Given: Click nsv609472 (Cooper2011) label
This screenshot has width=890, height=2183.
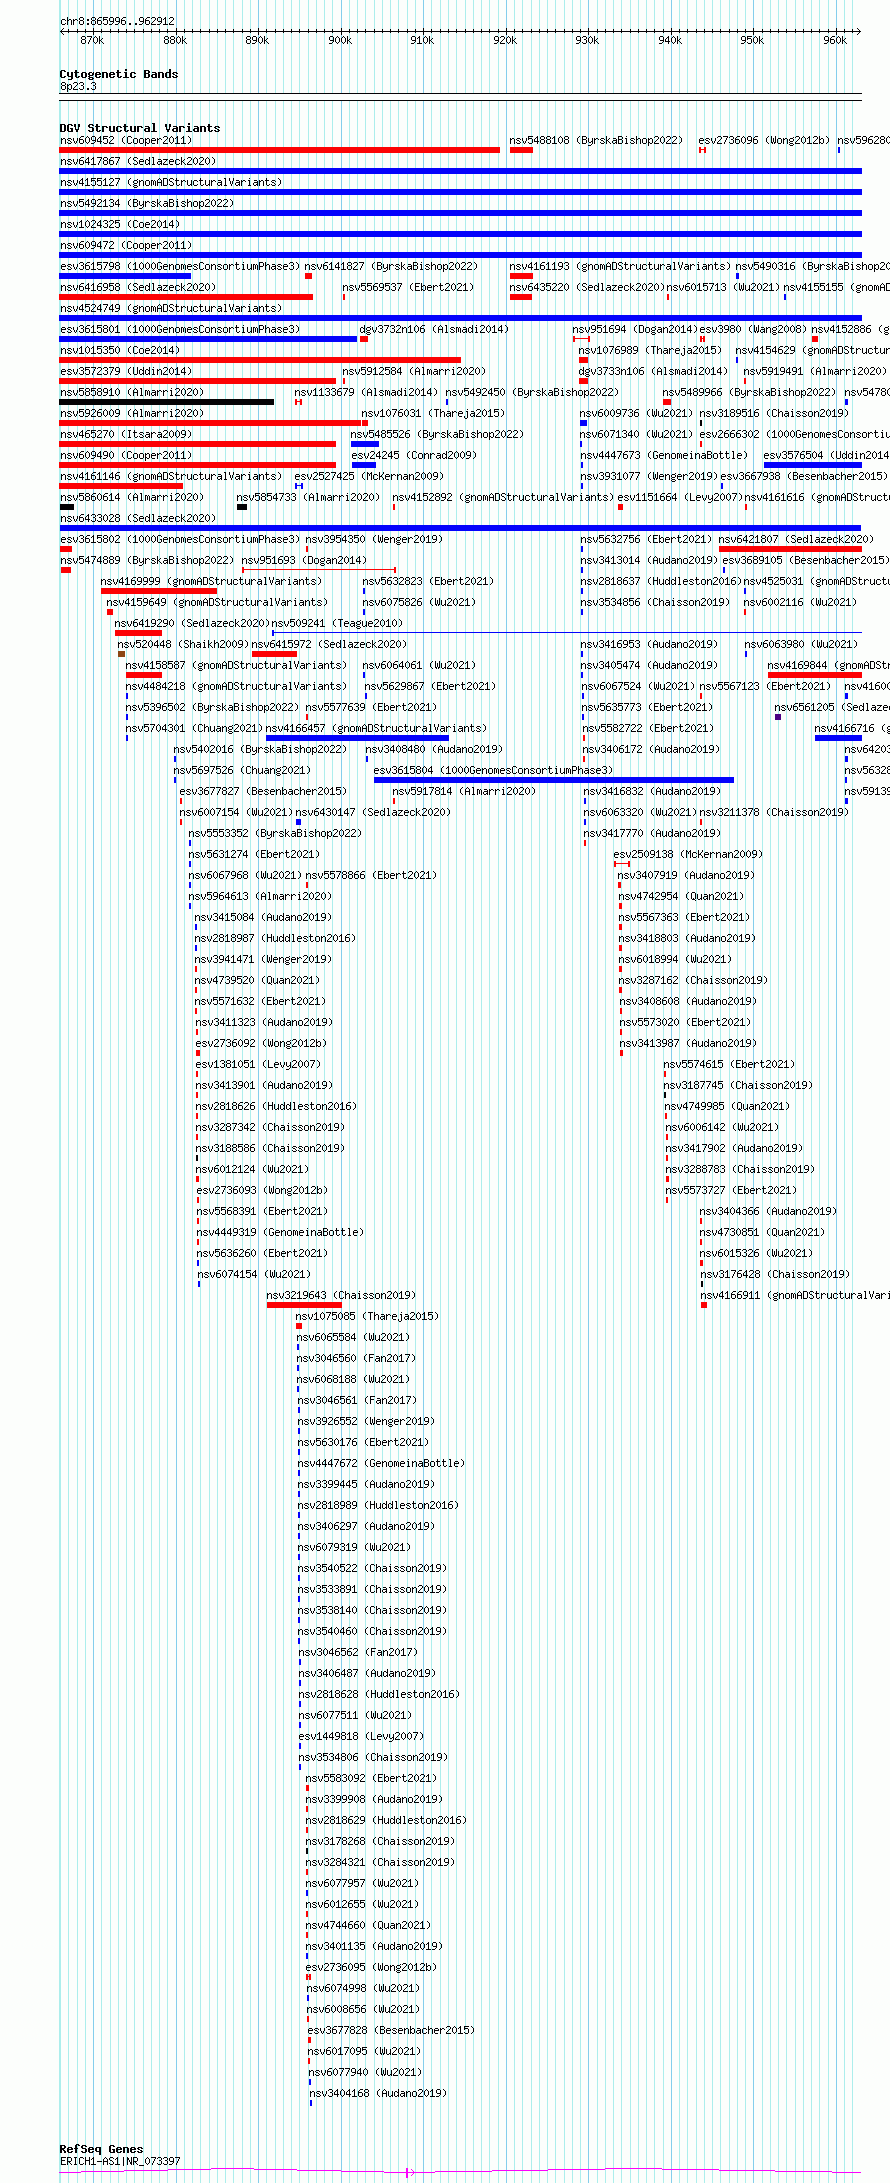Looking at the screenshot, I should click(125, 245).
